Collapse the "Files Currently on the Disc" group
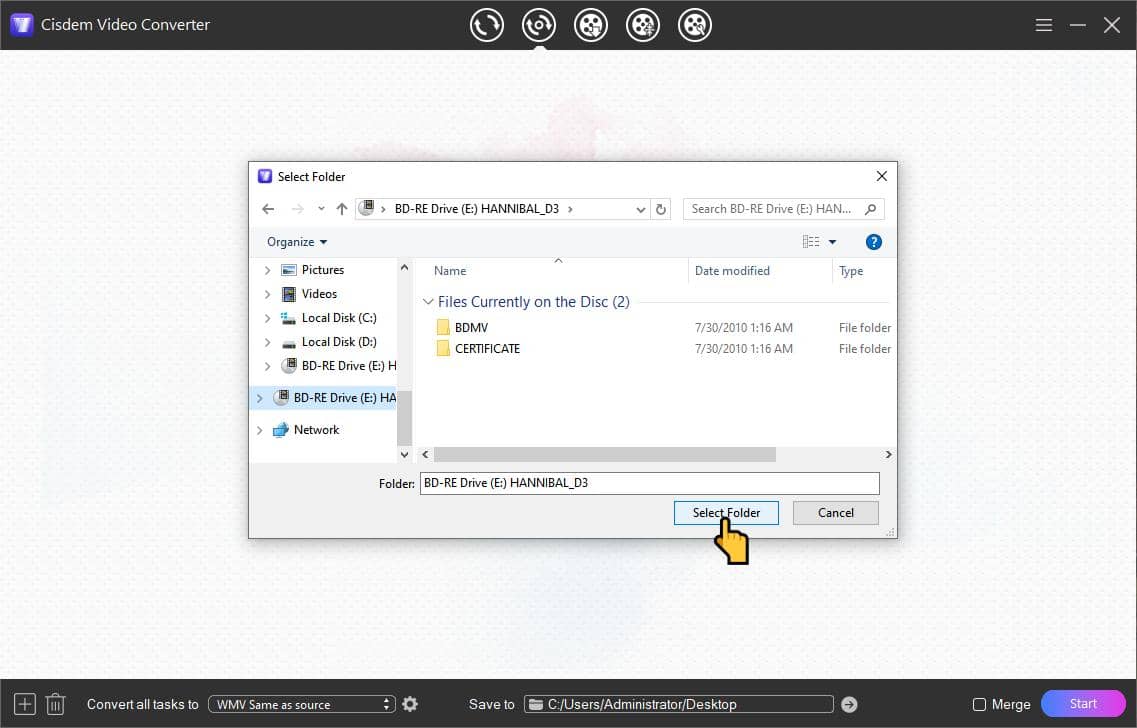The image size is (1137, 728). [x=428, y=301]
